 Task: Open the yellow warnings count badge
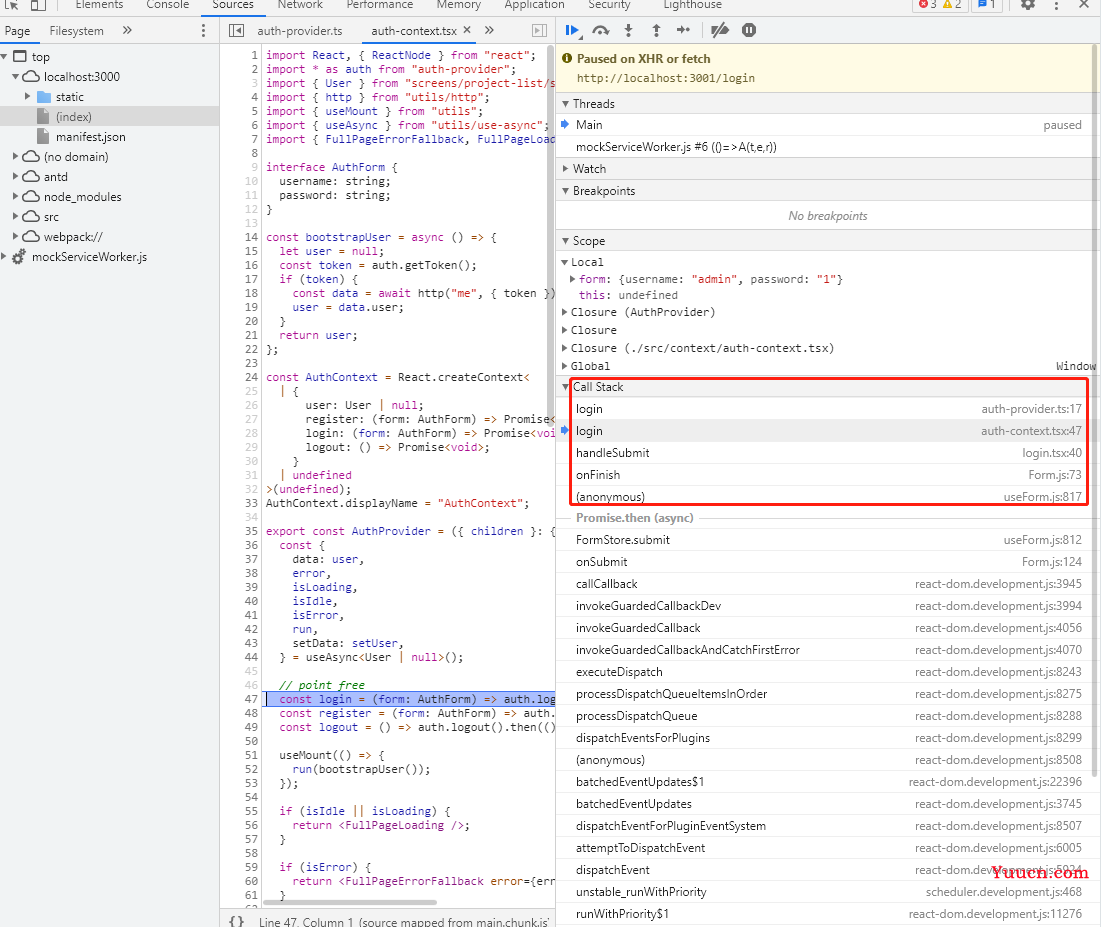pos(952,5)
